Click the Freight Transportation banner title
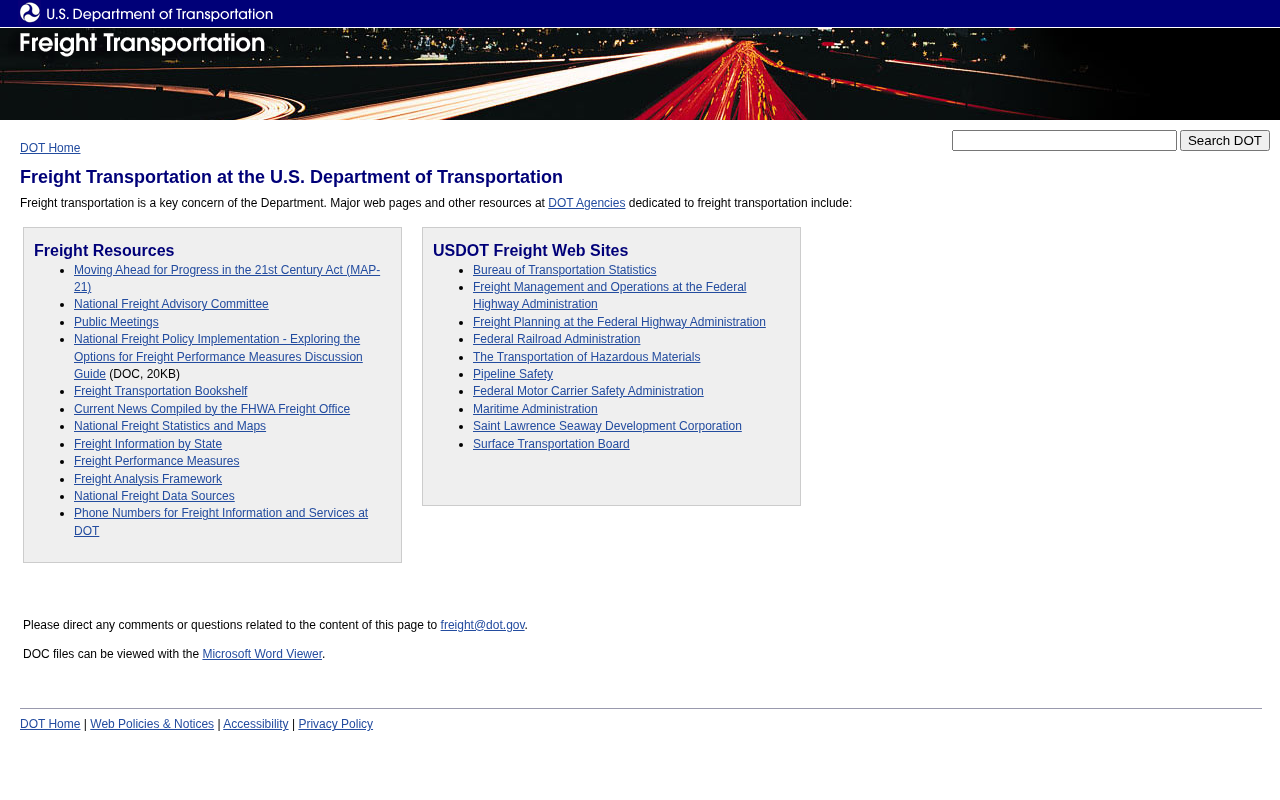 tap(142, 44)
